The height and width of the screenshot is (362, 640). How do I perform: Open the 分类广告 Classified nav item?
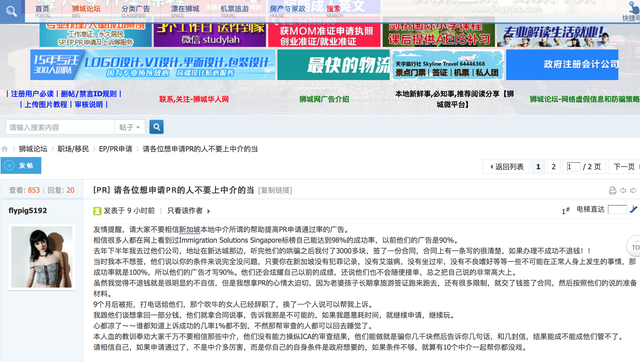click(x=135, y=11)
